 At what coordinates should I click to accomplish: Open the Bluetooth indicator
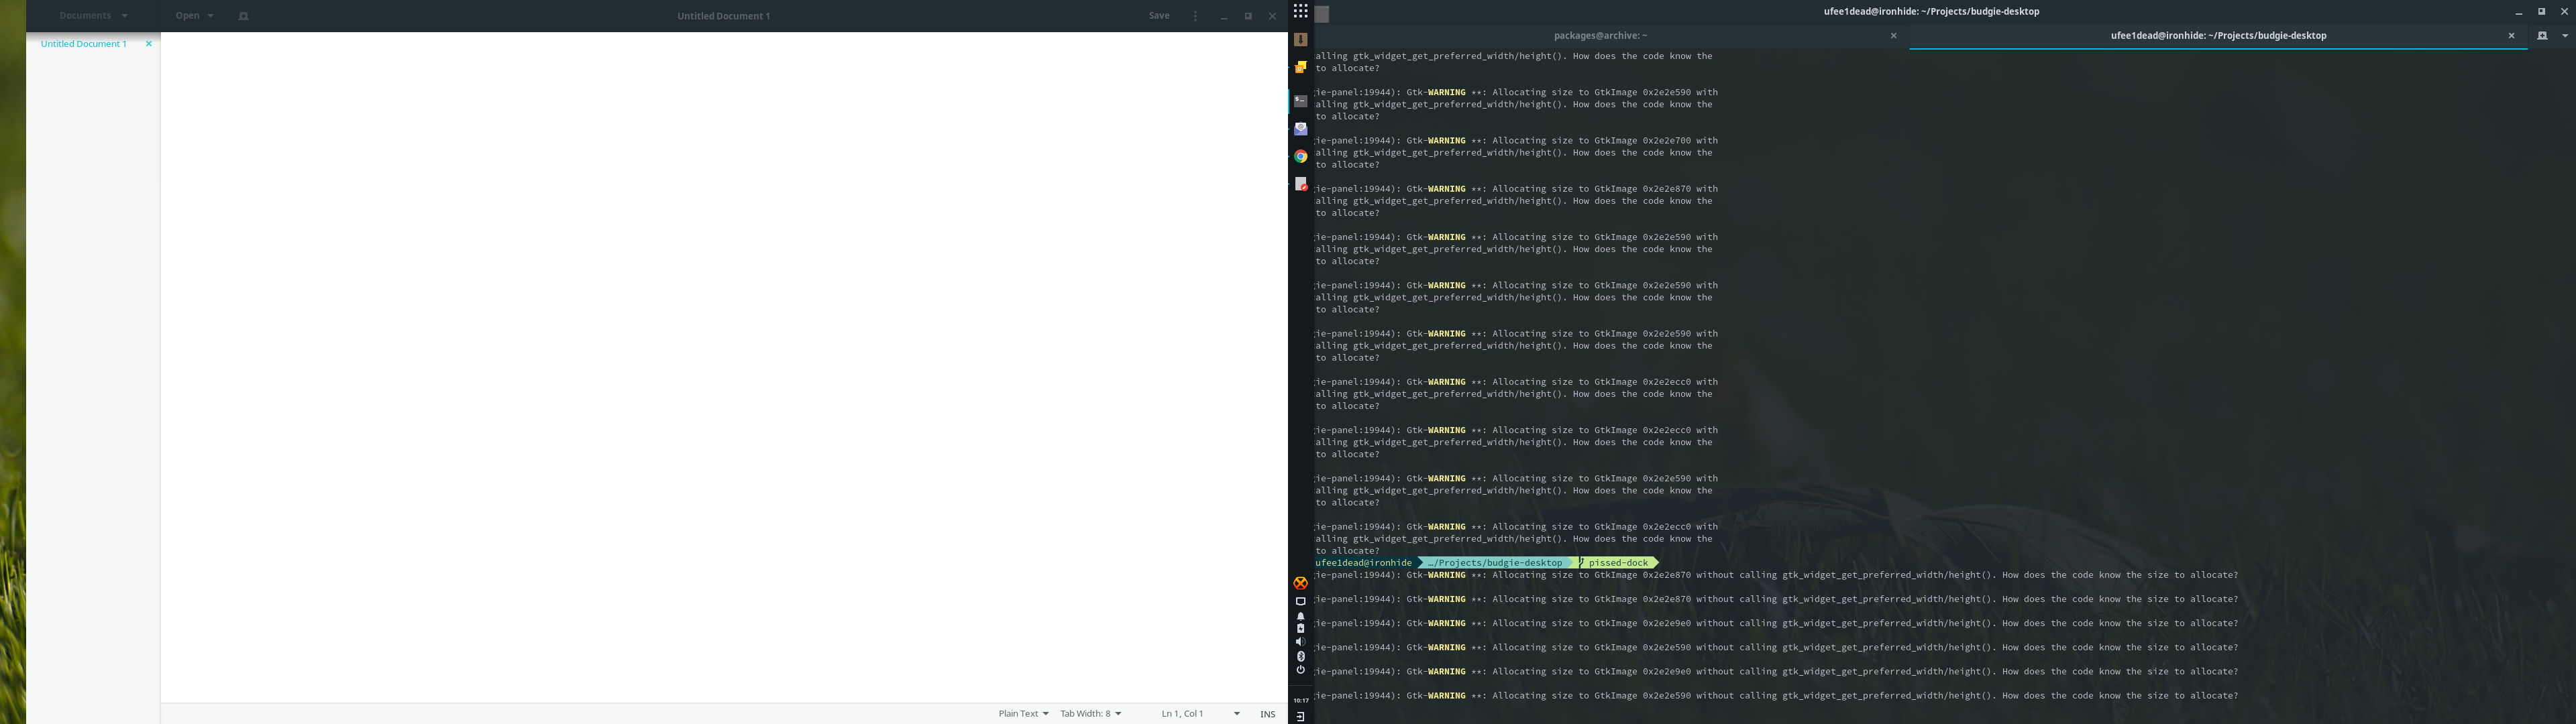1301,656
